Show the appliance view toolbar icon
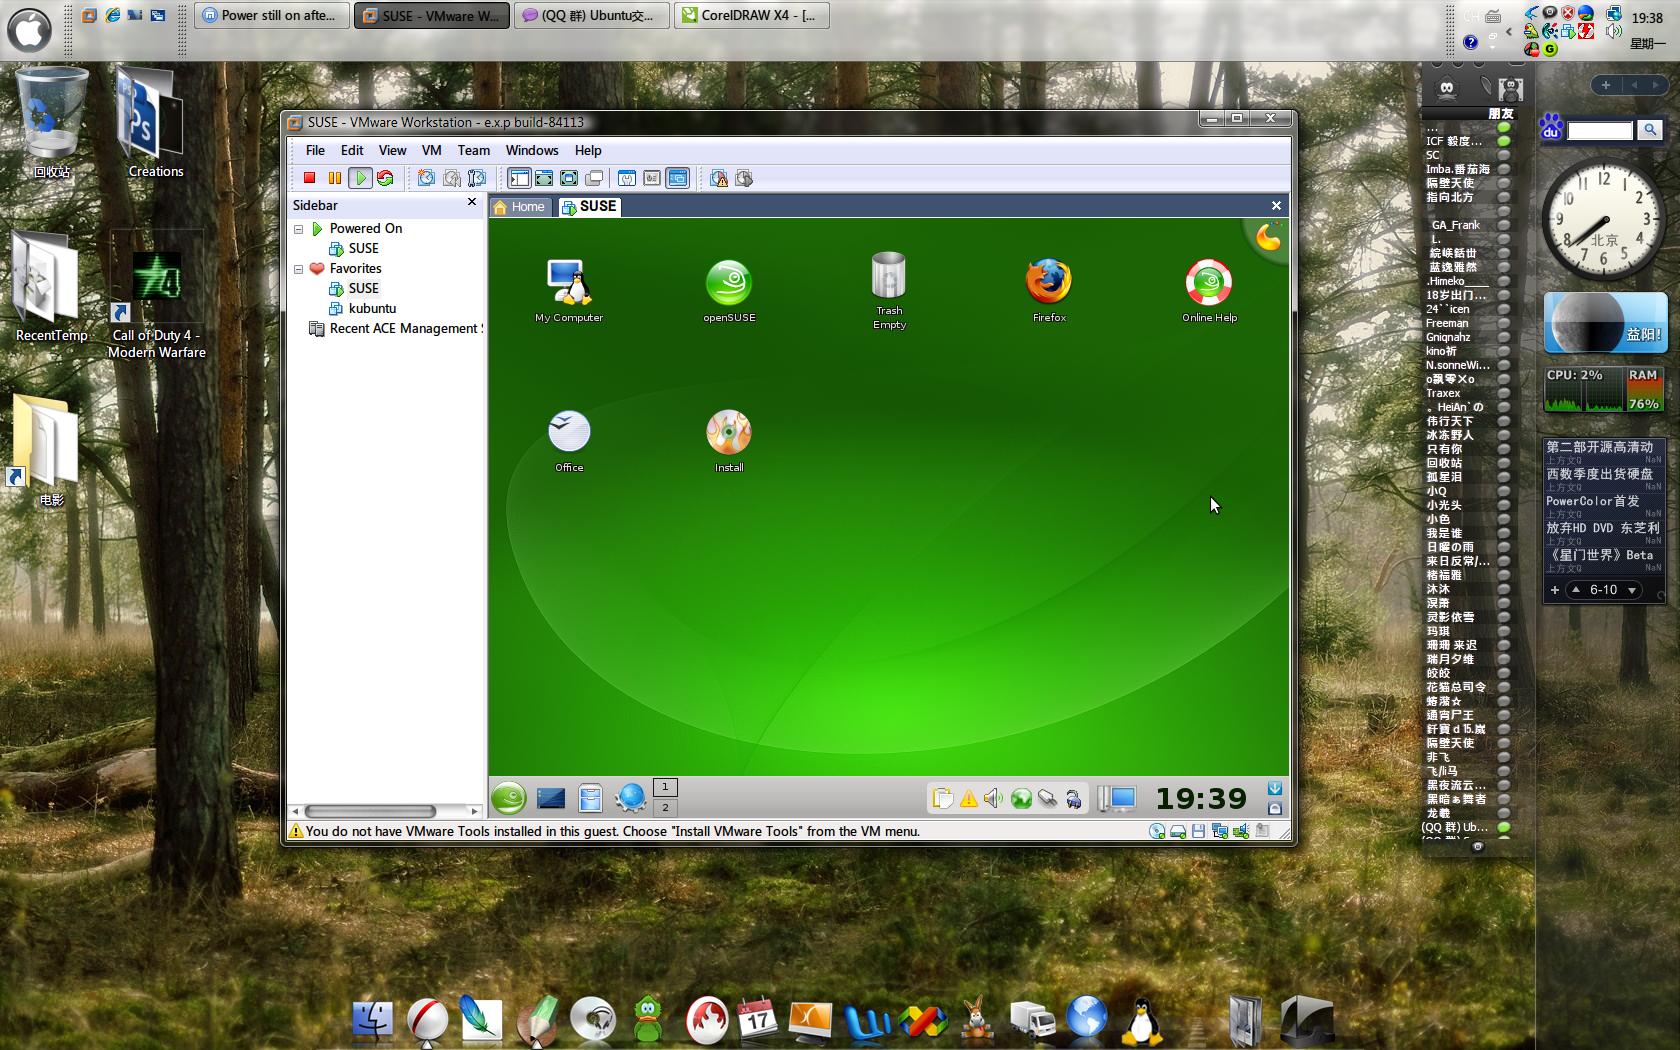The height and width of the screenshot is (1050, 1680). click(x=652, y=178)
